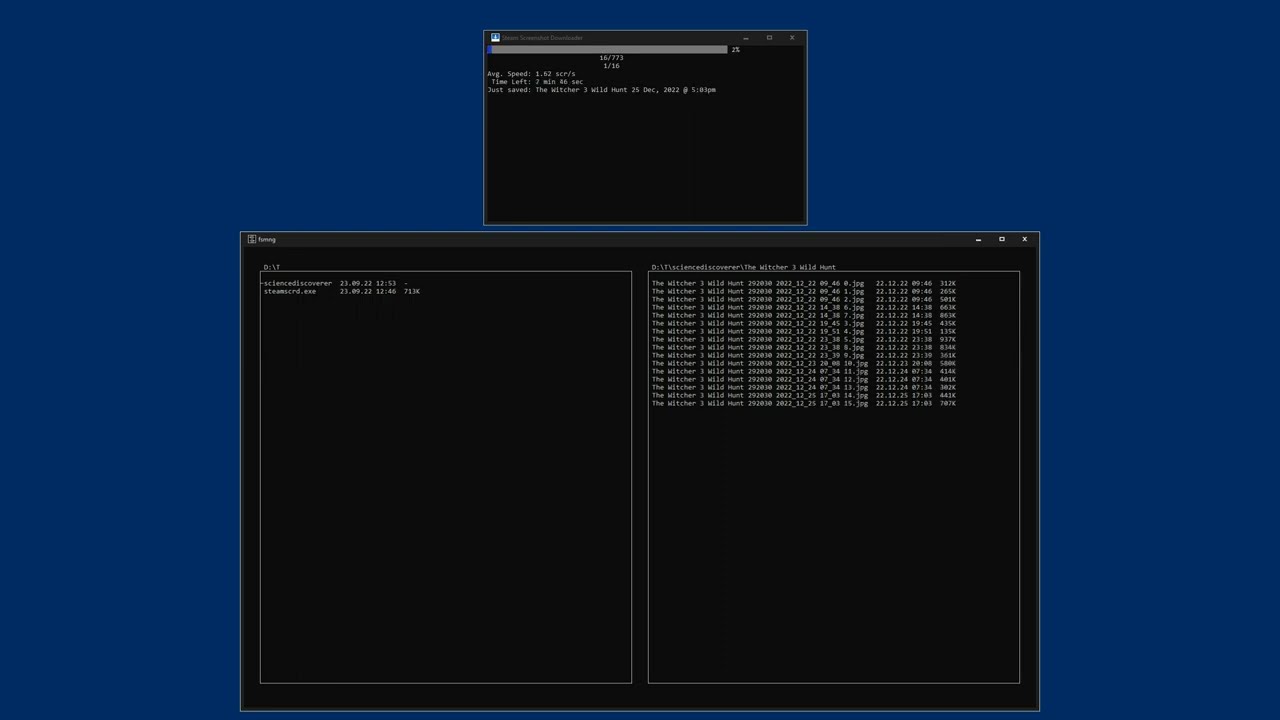The height and width of the screenshot is (720, 1280).
Task: Click the Just saved Witcher 3 line
Action: (601, 90)
